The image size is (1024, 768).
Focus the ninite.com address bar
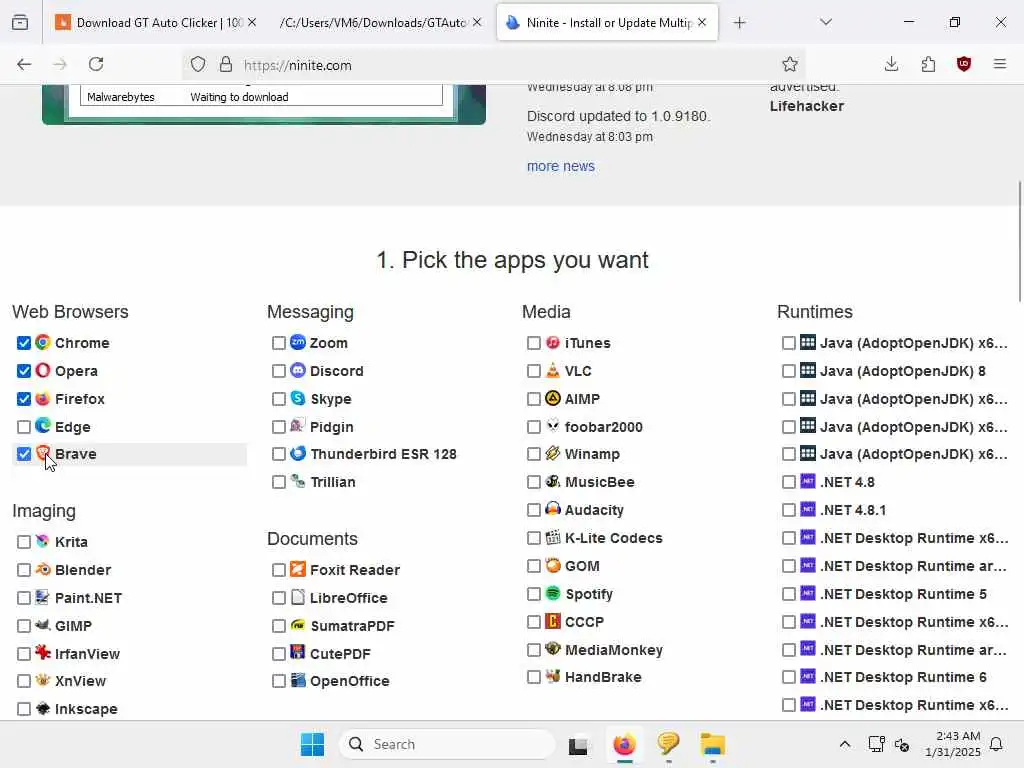[496, 65]
